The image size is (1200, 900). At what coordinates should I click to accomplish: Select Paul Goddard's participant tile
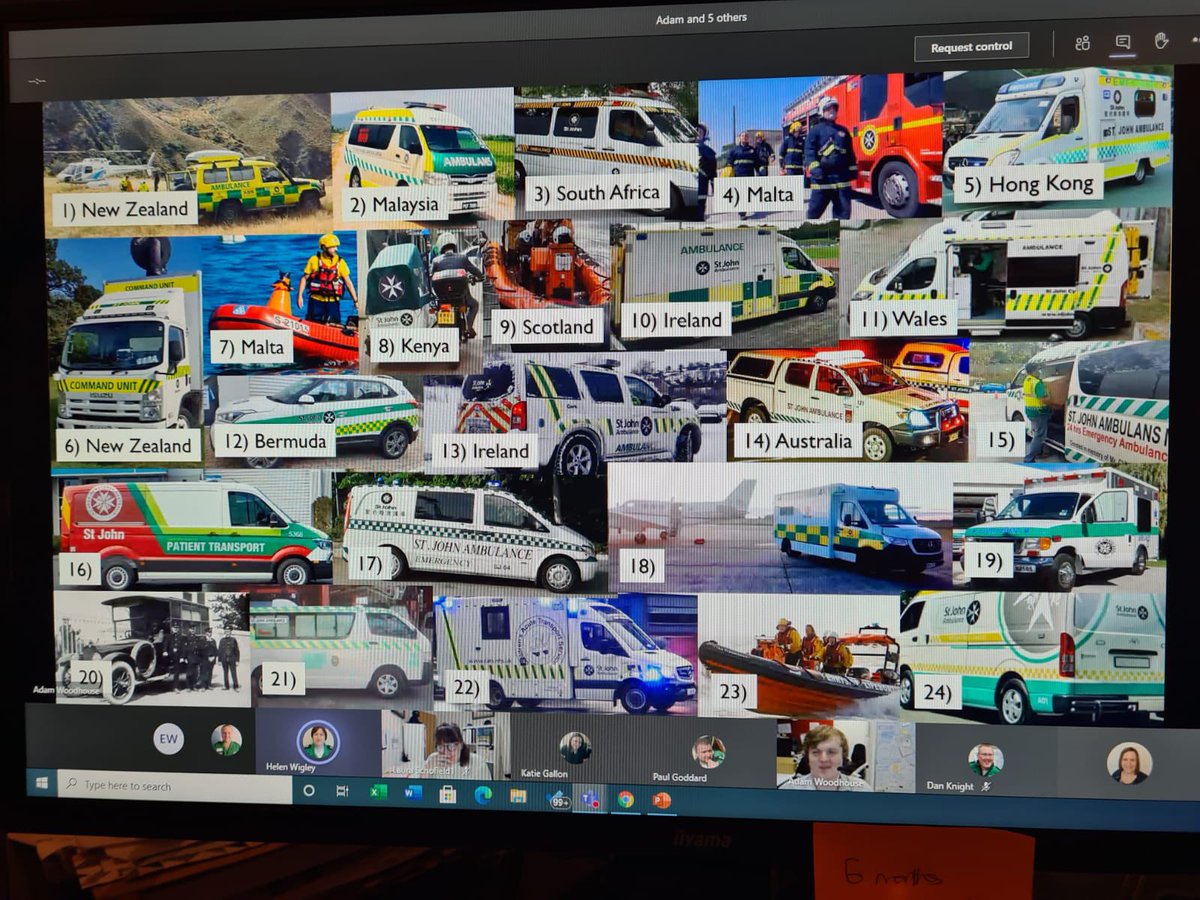[x=708, y=751]
